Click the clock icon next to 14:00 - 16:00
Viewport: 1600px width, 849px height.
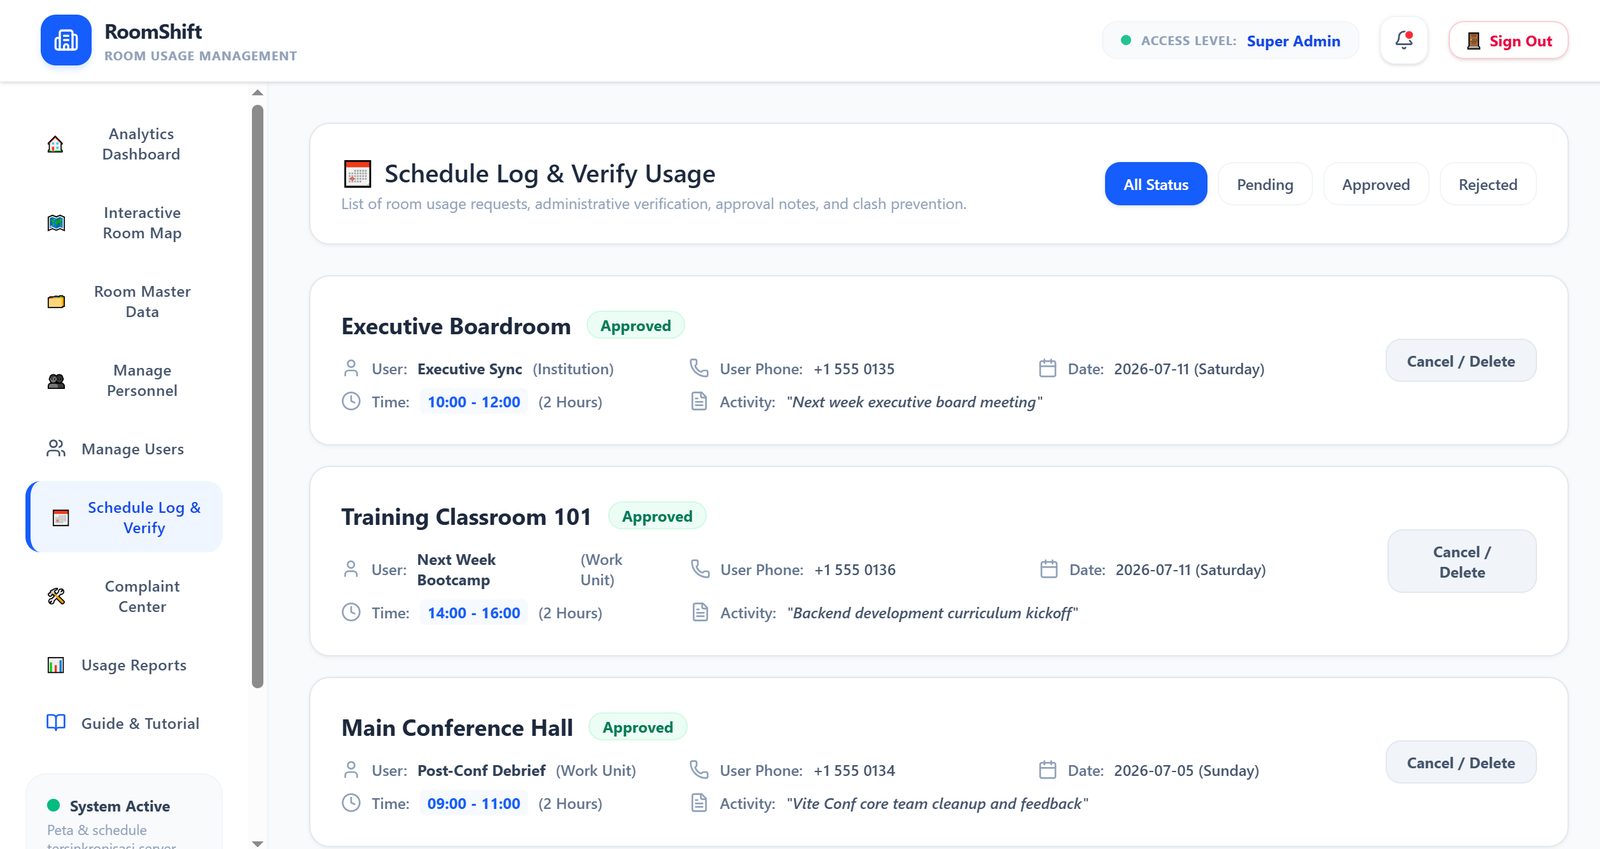coord(351,612)
